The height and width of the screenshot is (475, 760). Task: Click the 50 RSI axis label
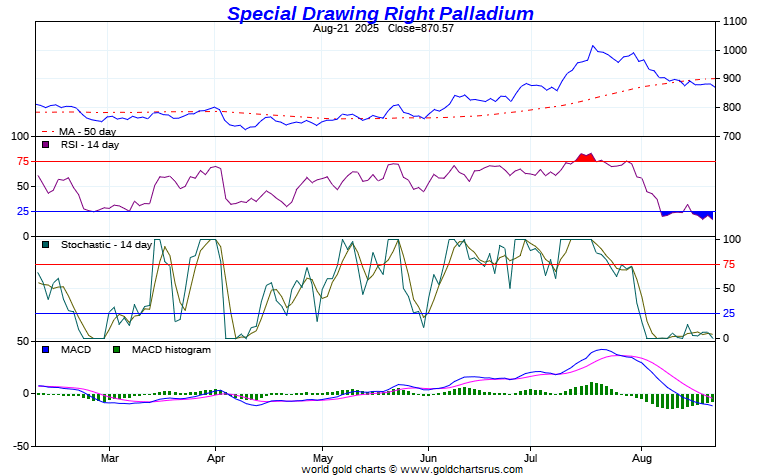point(23,186)
